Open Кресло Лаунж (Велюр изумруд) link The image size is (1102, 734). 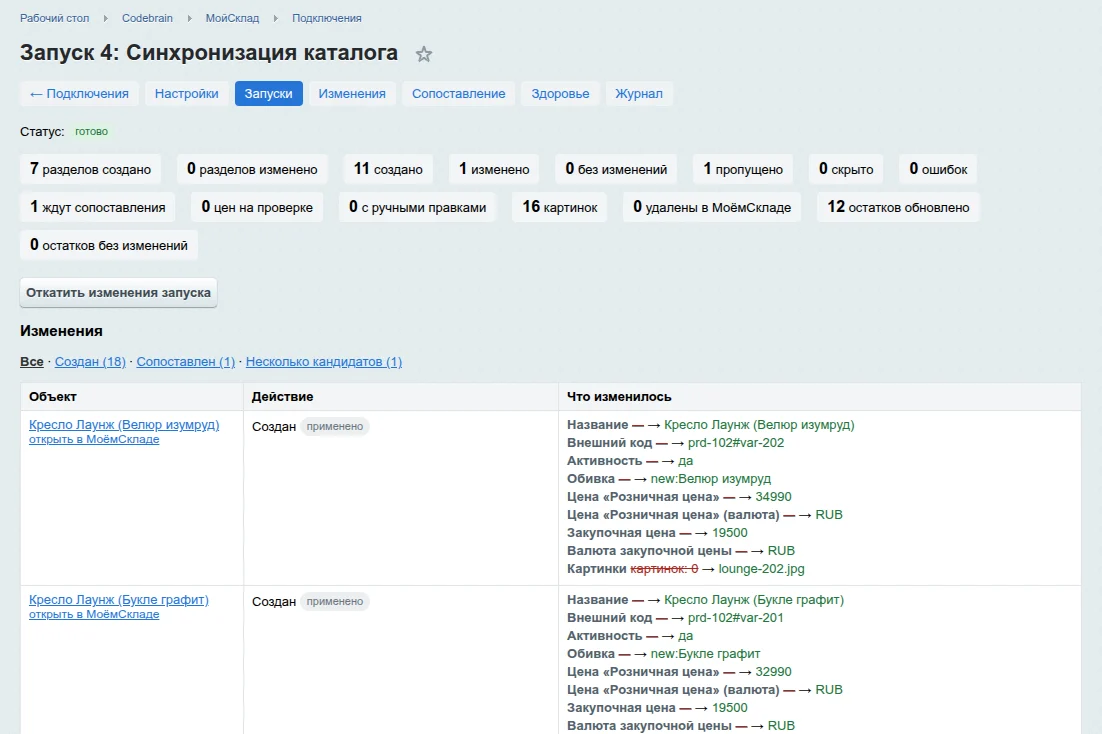(x=124, y=425)
